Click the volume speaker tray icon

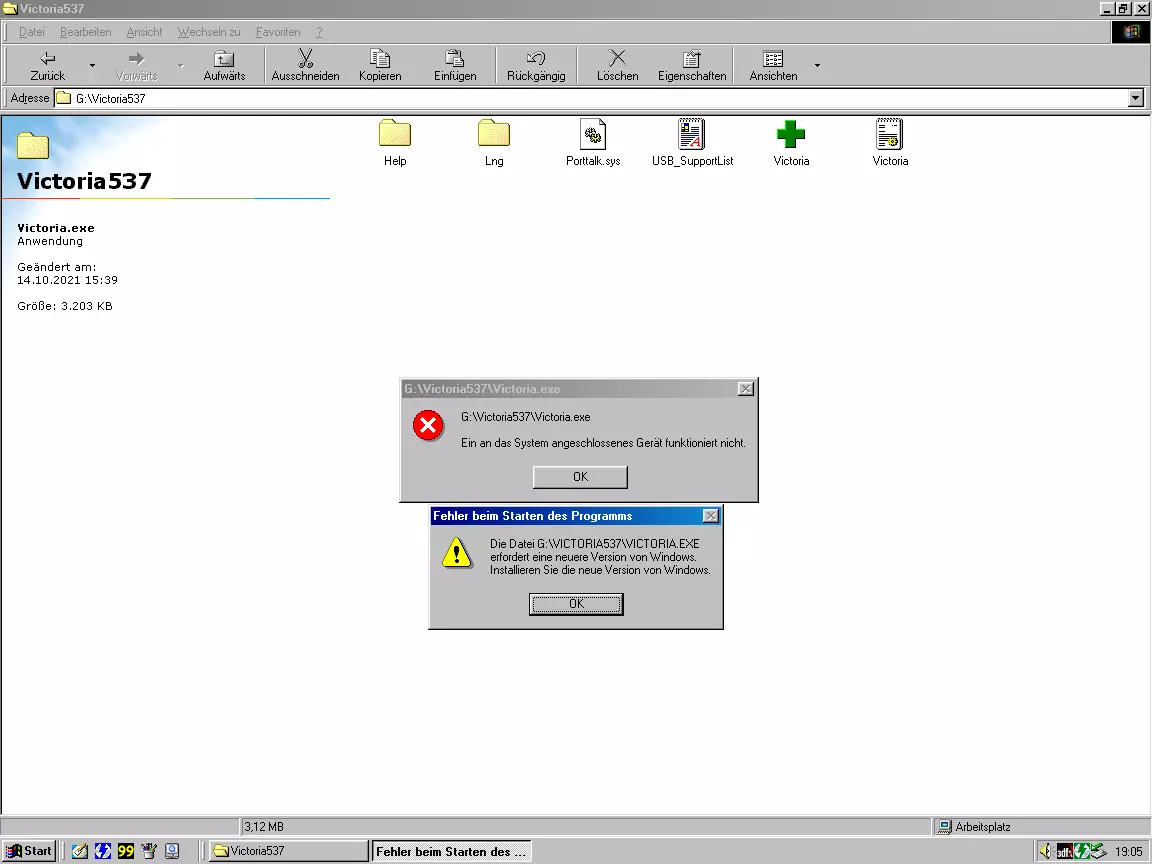(1046, 852)
